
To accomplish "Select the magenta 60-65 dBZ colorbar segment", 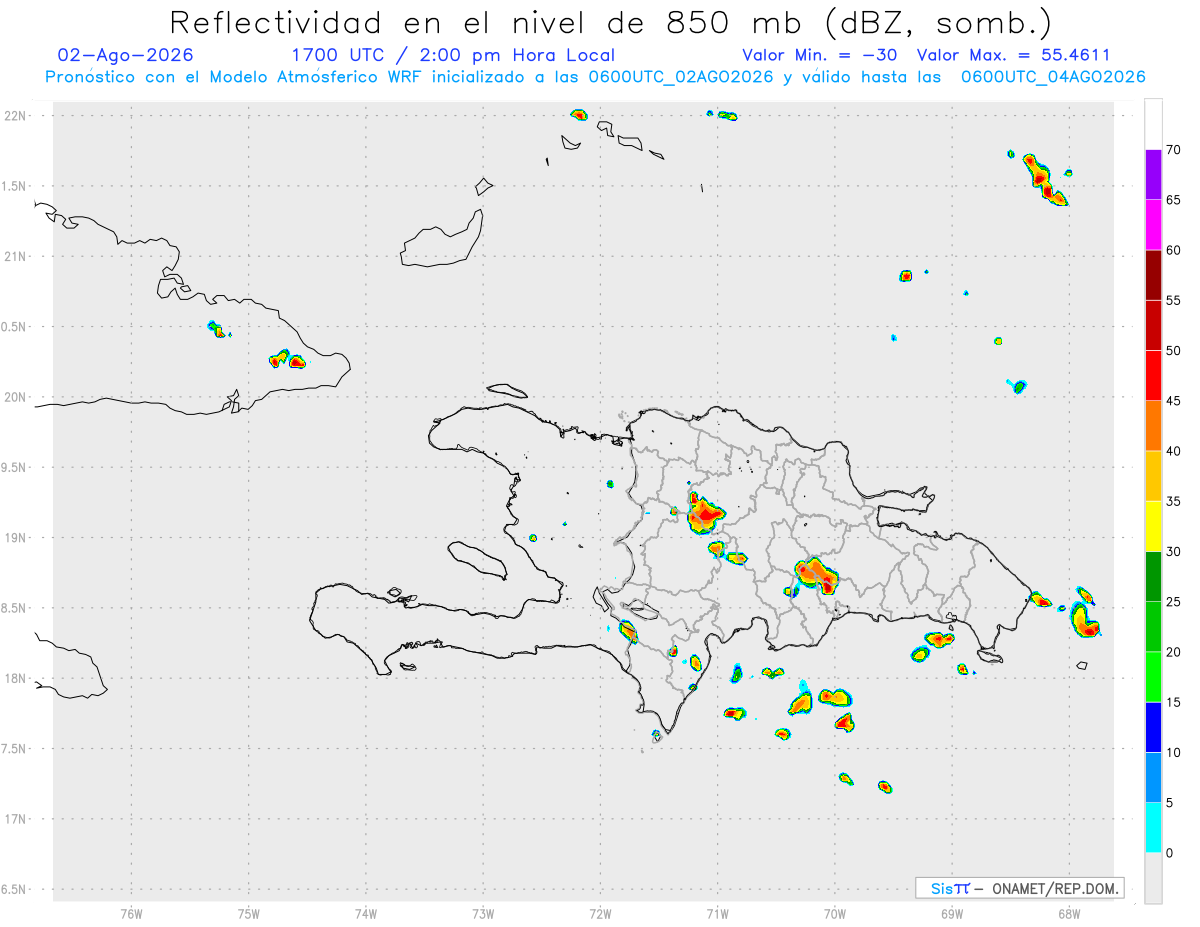I will 1153,225.
